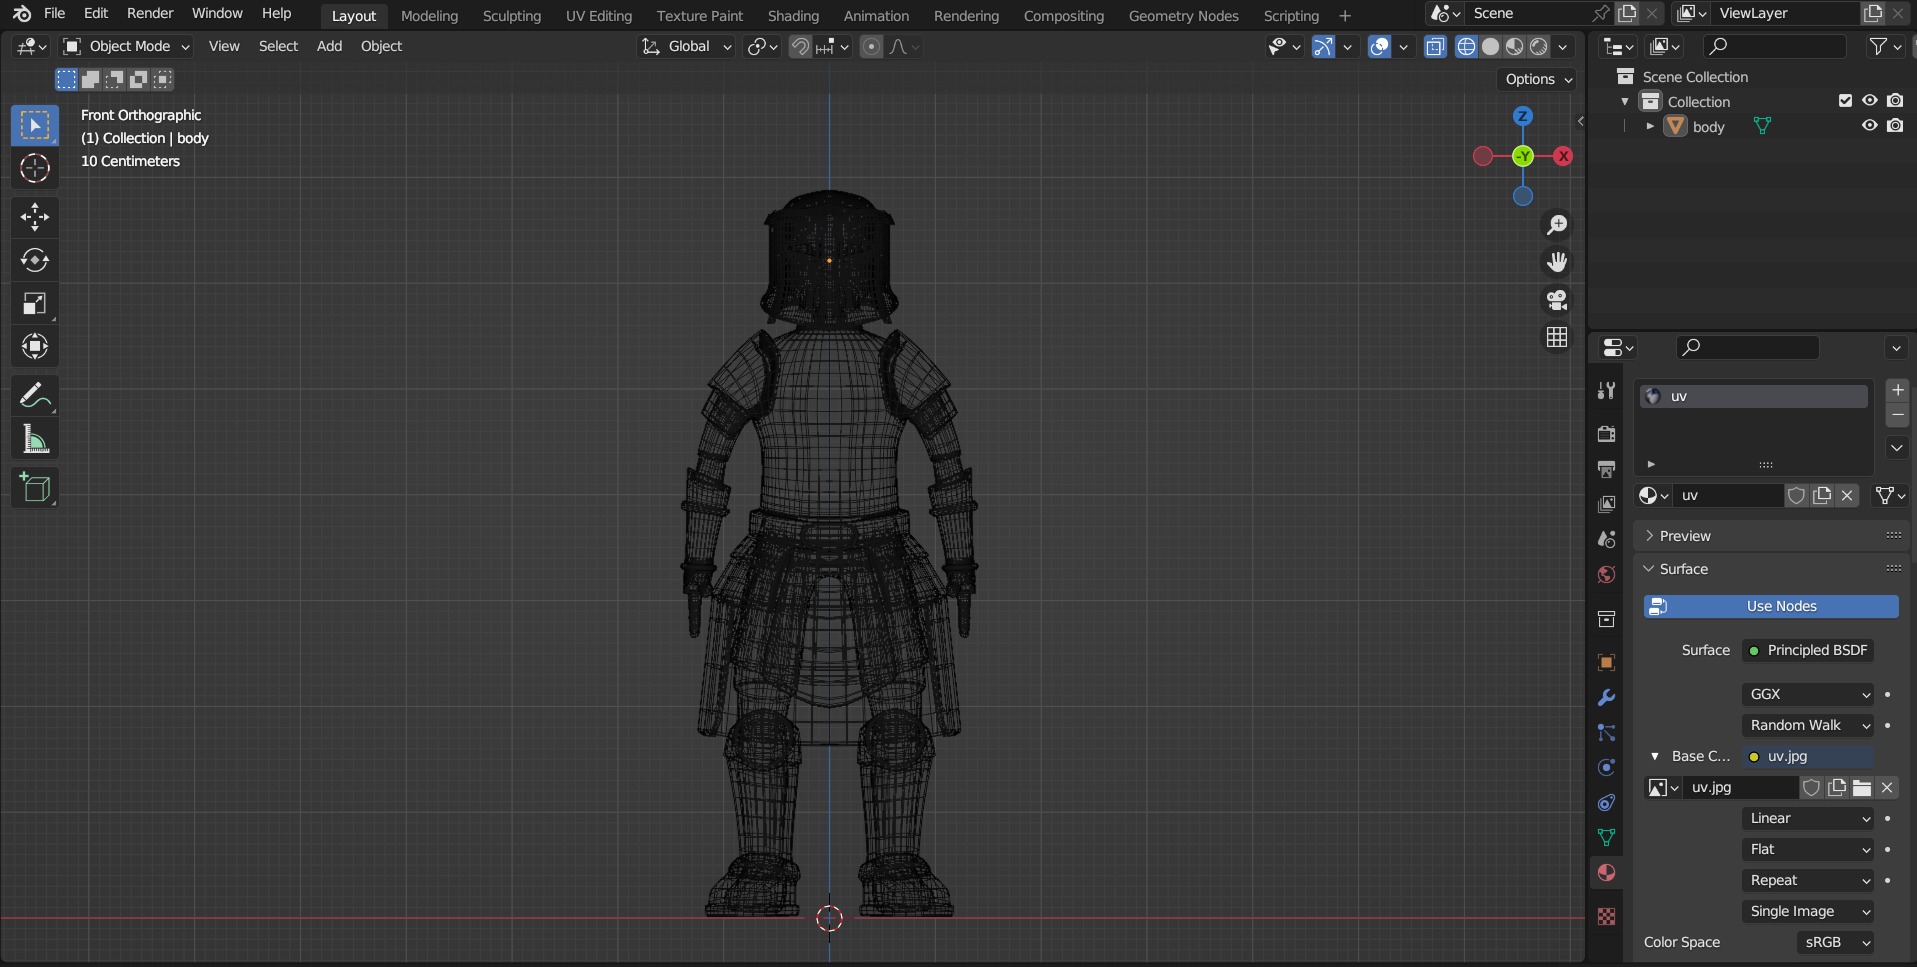Select the Select Box tool
The height and width of the screenshot is (967, 1917).
(x=35, y=125)
